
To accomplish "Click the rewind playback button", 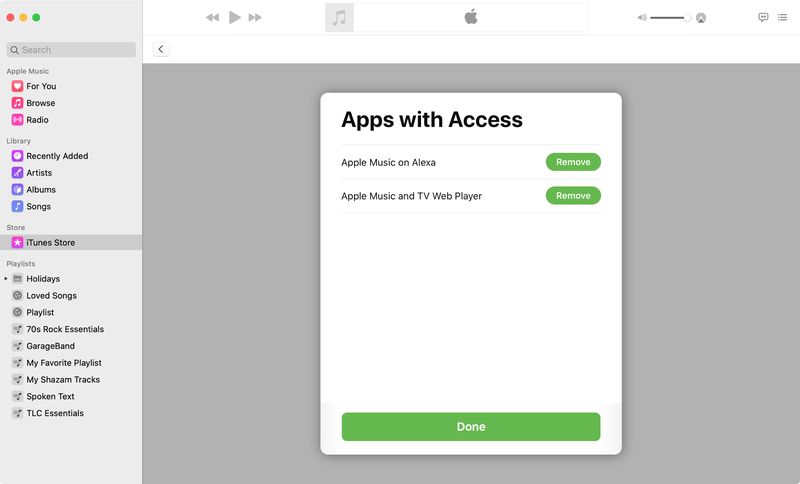I will point(212,18).
